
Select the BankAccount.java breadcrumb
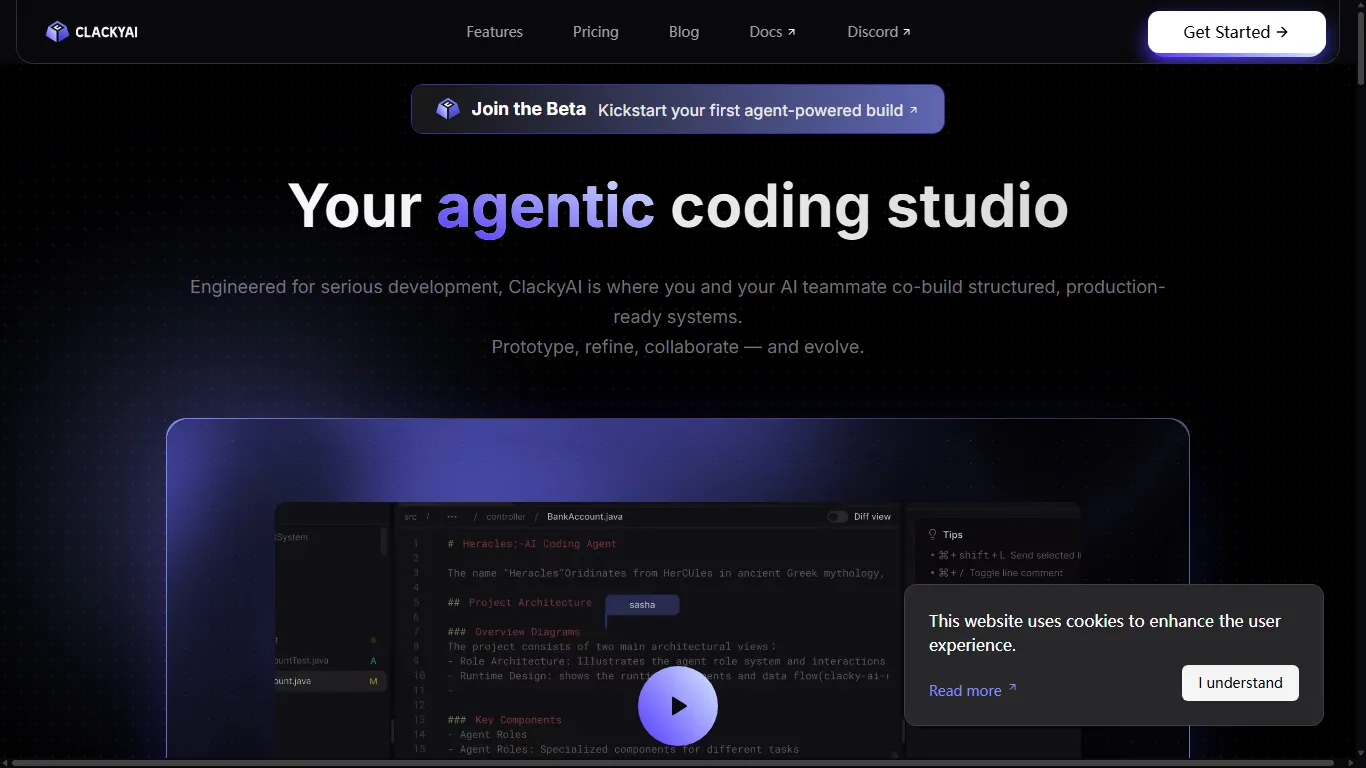(585, 517)
